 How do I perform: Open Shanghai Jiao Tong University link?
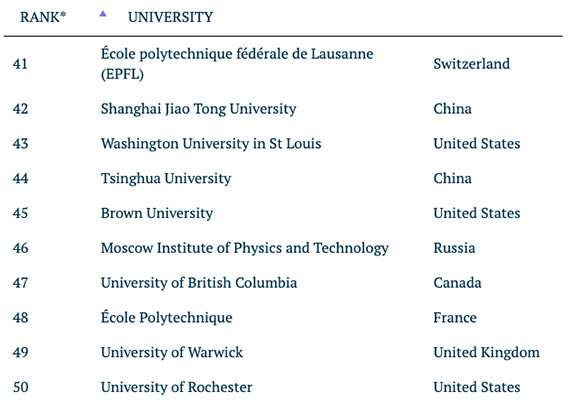pyautogui.click(x=198, y=109)
